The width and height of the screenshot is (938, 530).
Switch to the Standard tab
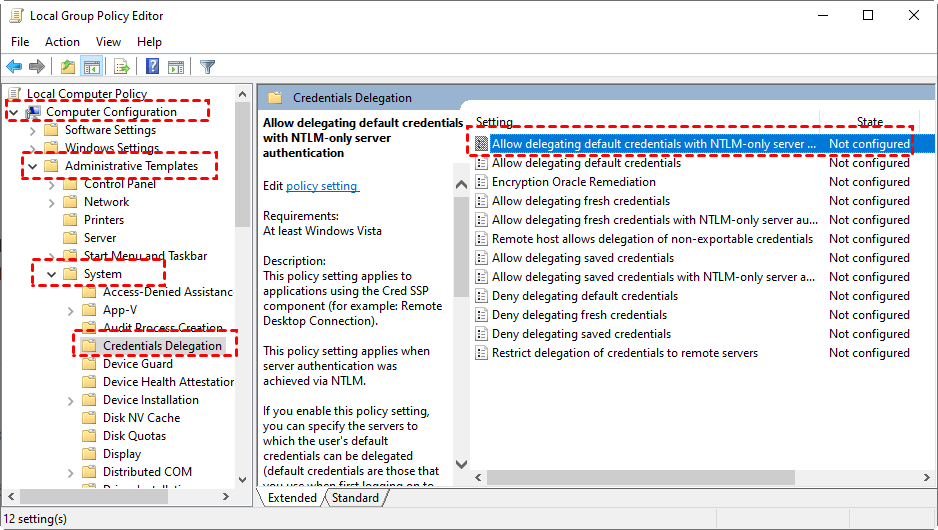355,498
